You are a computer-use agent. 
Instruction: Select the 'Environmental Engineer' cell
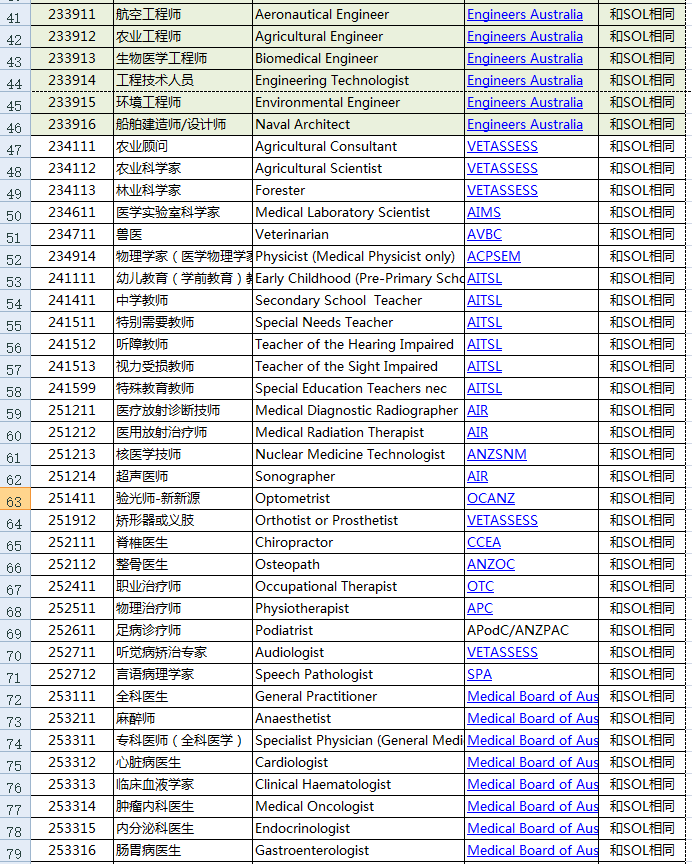point(358,102)
